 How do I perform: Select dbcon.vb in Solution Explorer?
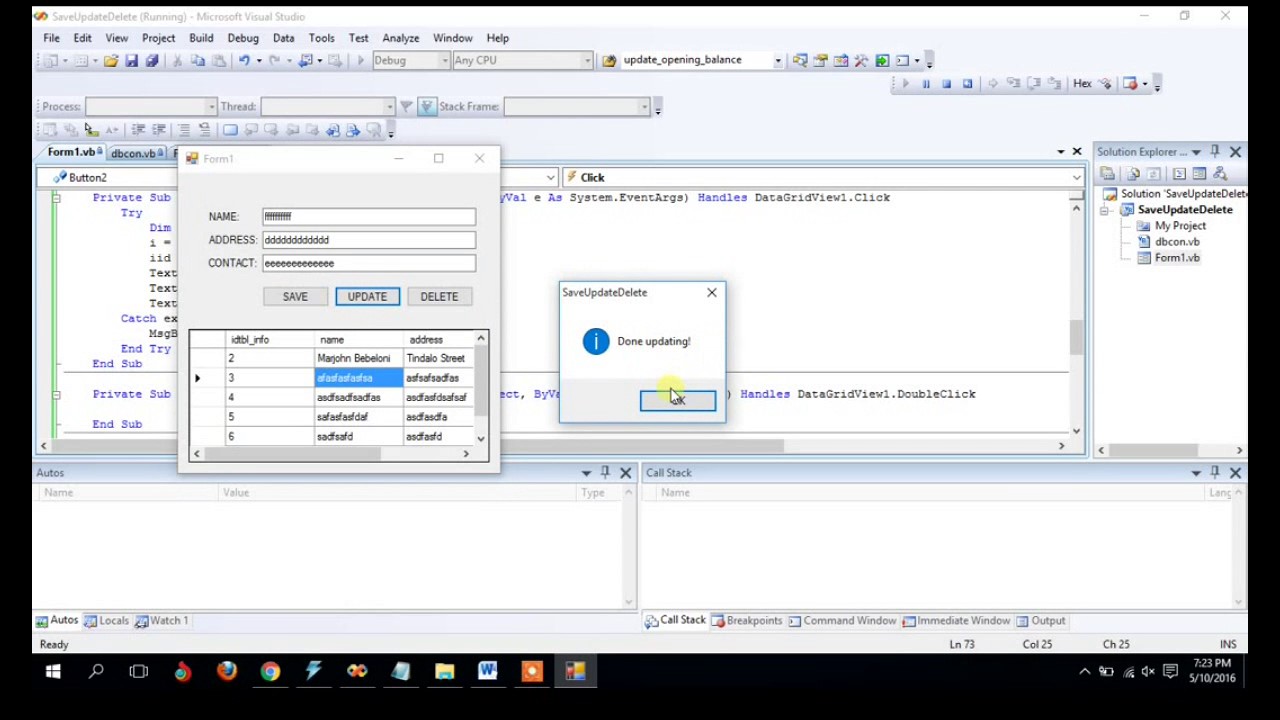1177,242
